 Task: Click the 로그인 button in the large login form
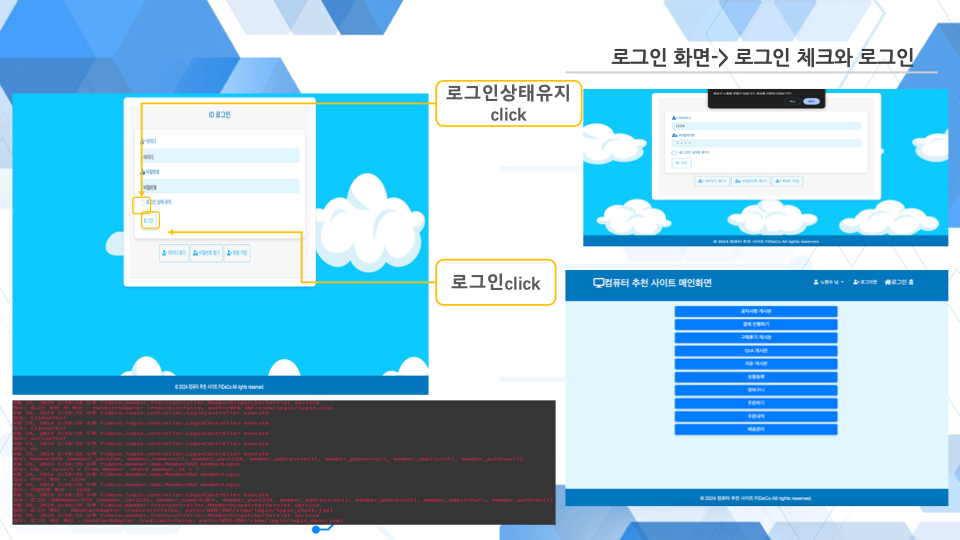148,220
